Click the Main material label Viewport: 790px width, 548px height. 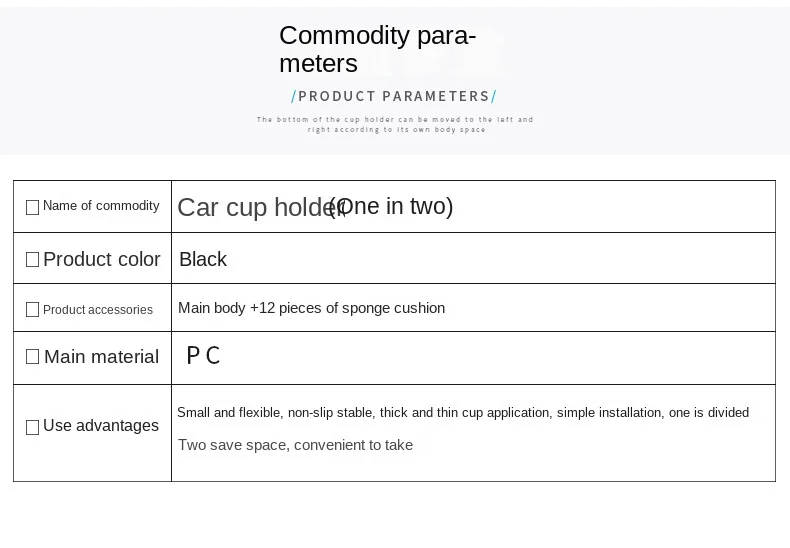pos(101,357)
